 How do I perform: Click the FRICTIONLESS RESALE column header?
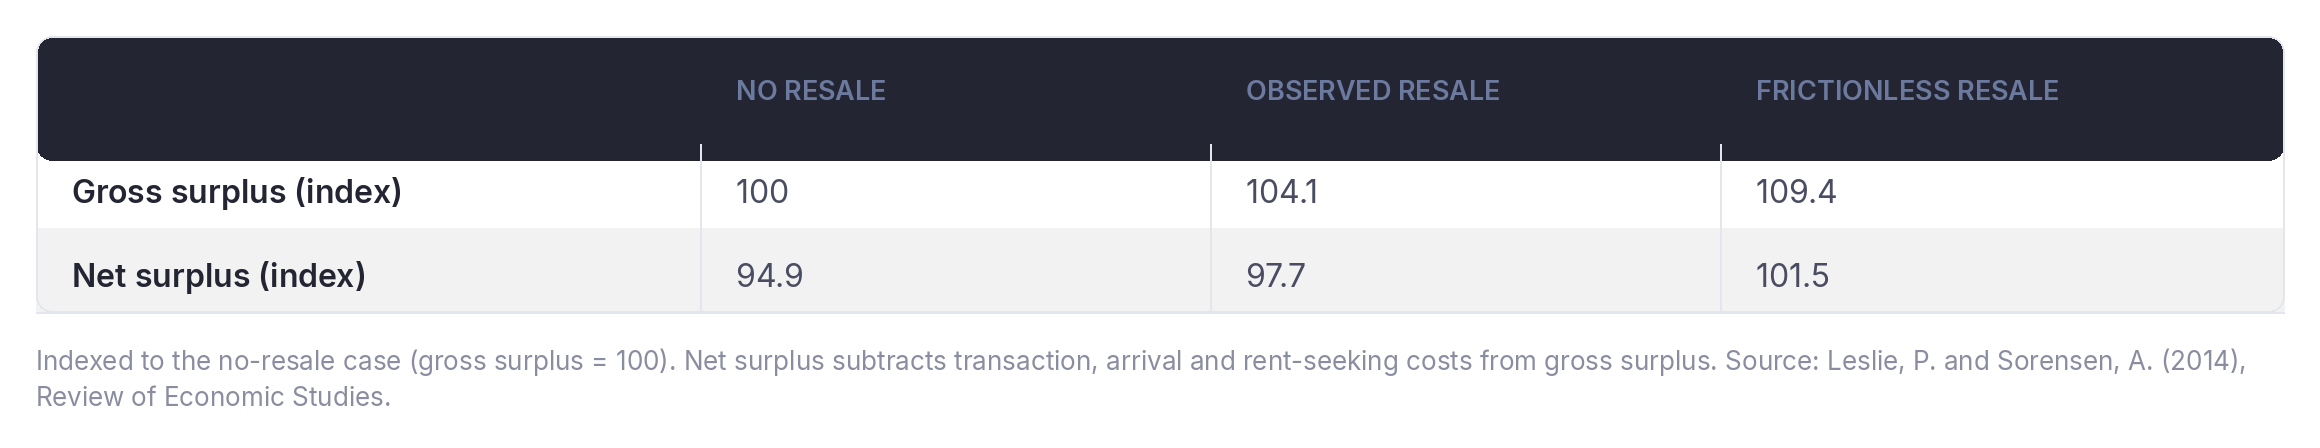click(x=1906, y=91)
